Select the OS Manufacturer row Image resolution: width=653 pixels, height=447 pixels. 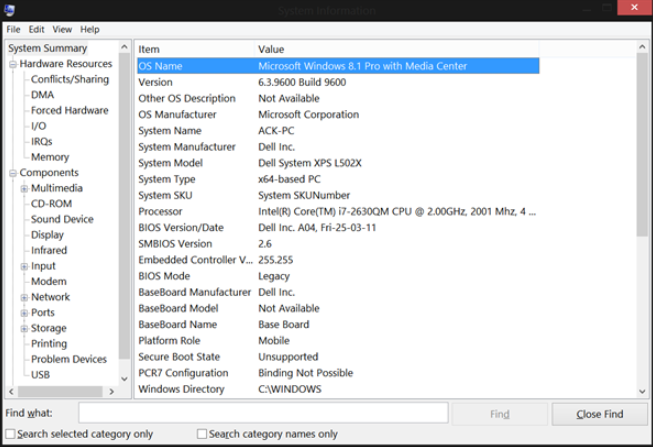338,115
